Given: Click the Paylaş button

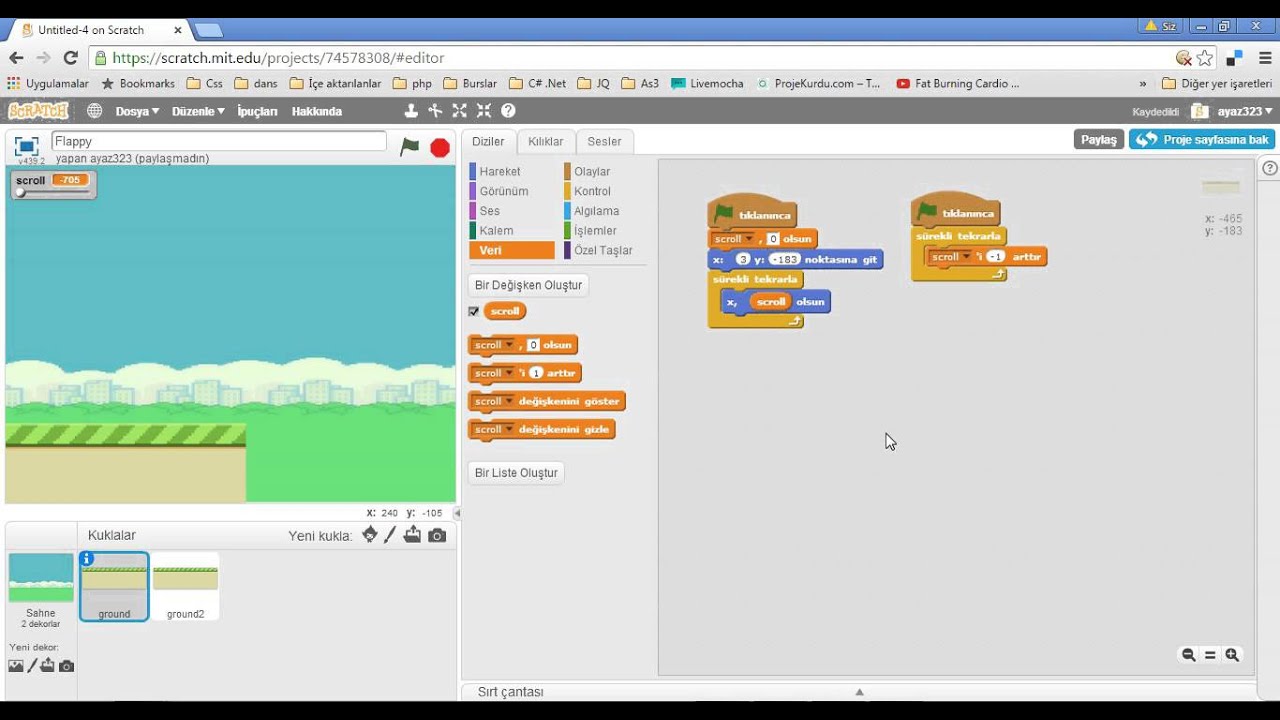Looking at the screenshot, I should [1098, 140].
